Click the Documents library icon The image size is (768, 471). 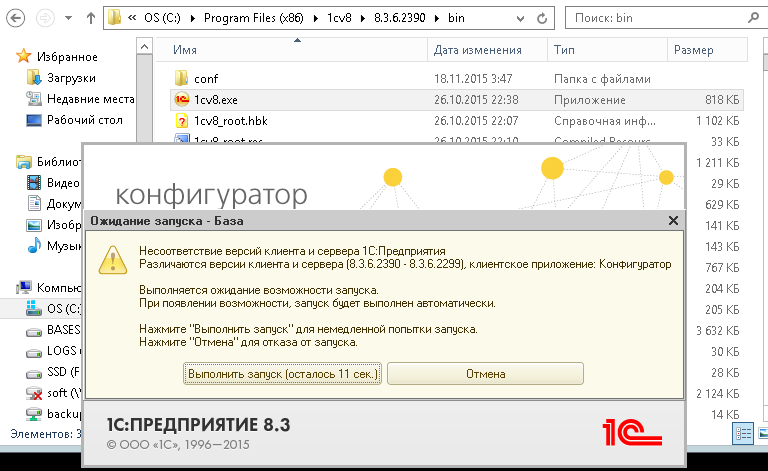(x=34, y=203)
